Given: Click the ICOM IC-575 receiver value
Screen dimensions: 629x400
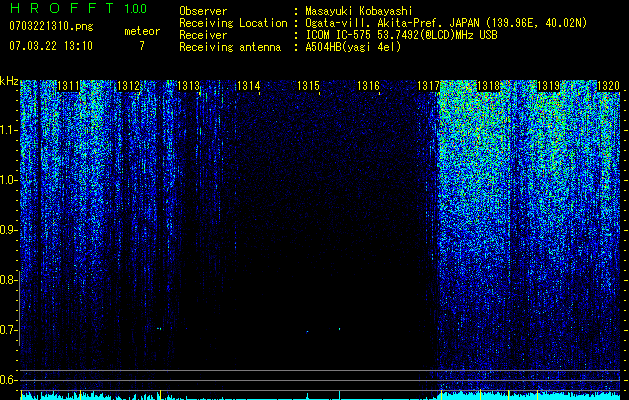Looking at the screenshot, I should [x=402, y=35].
